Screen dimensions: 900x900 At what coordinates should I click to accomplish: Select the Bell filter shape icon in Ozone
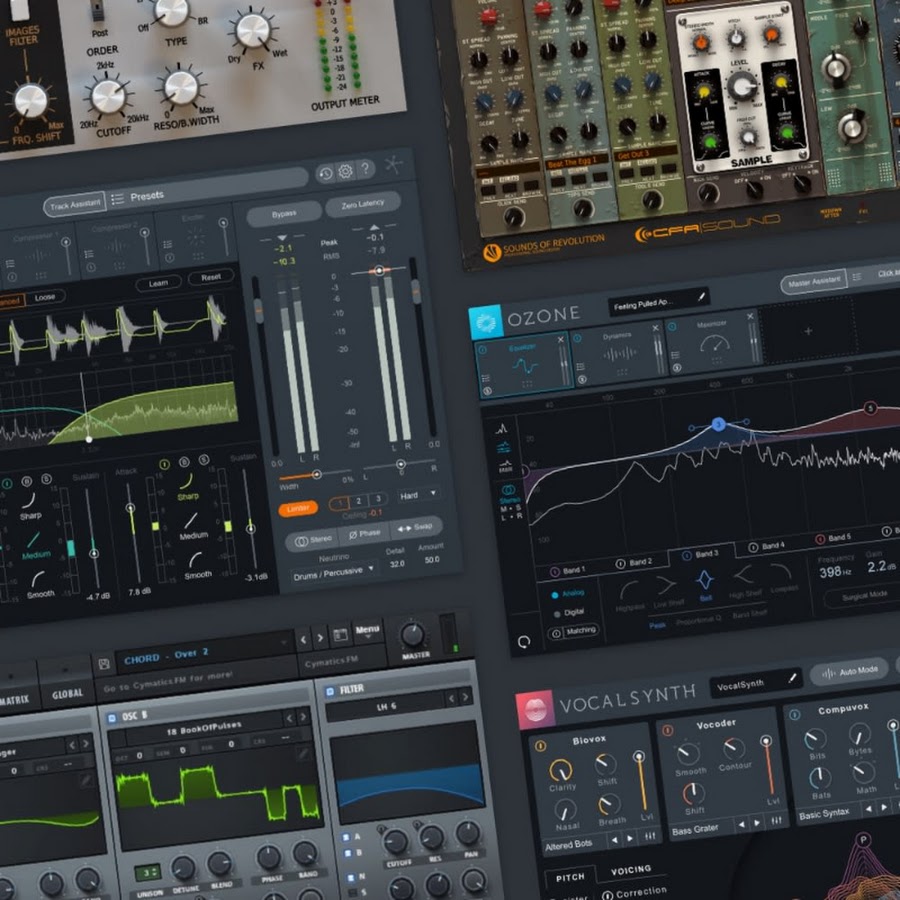[x=705, y=580]
